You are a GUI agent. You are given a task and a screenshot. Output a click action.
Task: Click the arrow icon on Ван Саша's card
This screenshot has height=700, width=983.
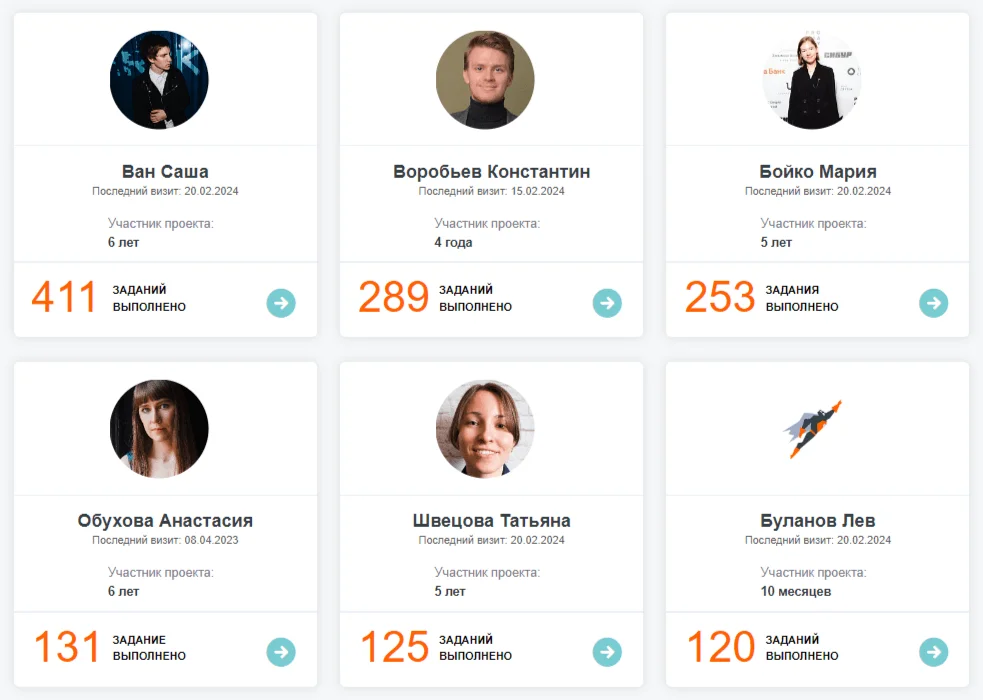281,302
